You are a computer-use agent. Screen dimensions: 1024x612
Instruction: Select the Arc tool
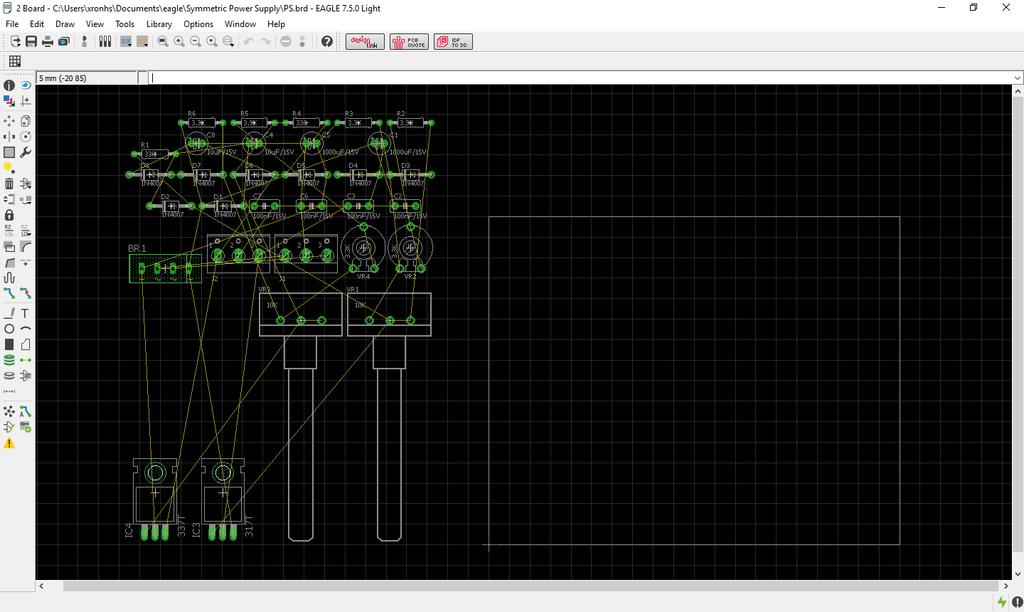pos(25,329)
